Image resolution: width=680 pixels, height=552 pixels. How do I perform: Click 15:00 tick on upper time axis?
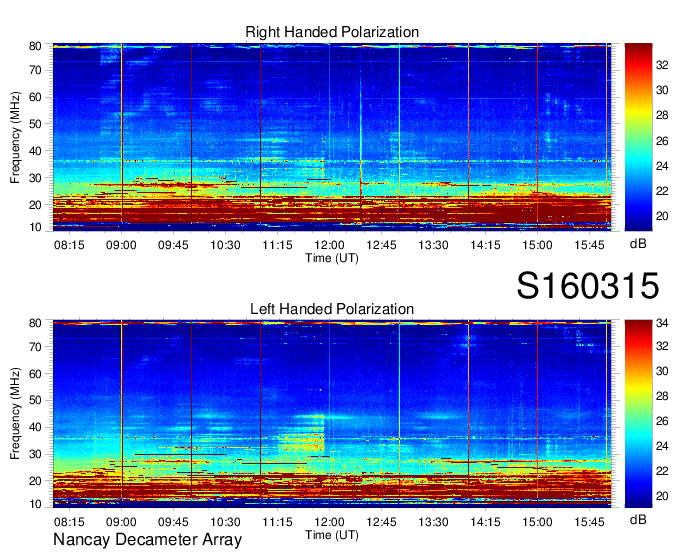pyautogui.click(x=537, y=245)
